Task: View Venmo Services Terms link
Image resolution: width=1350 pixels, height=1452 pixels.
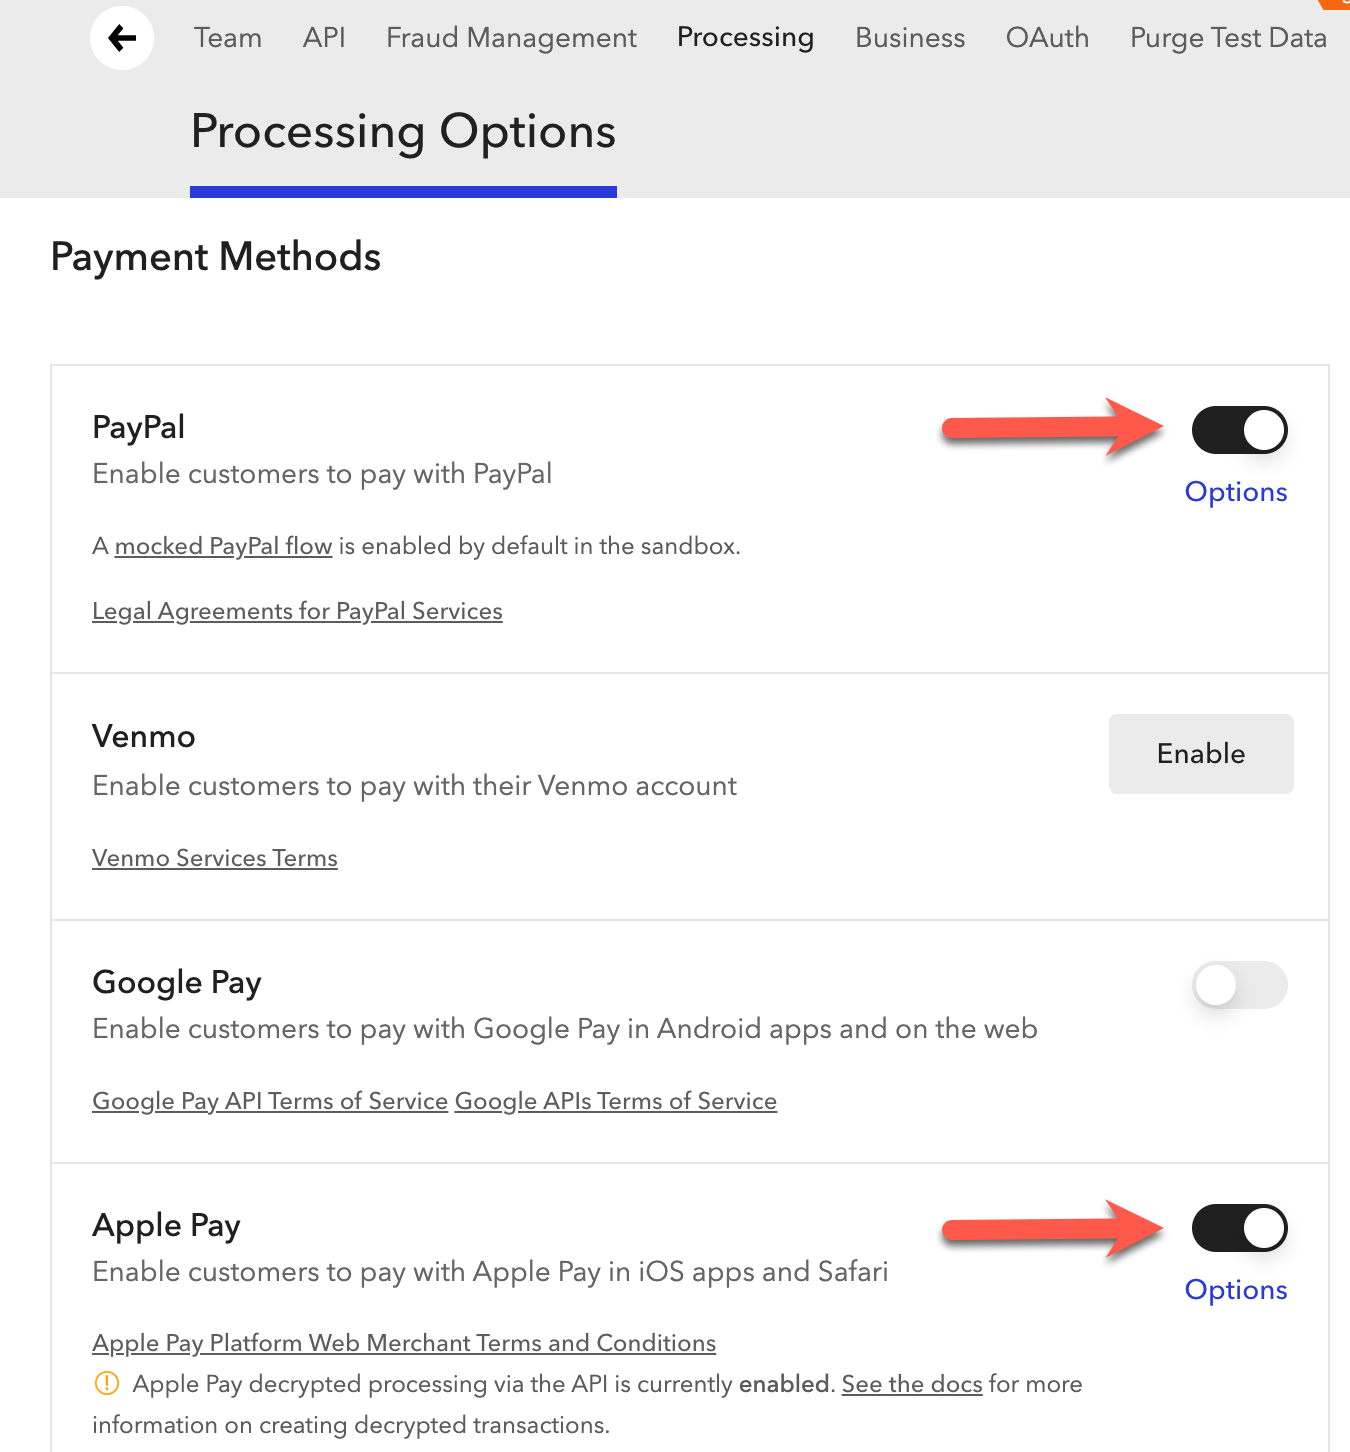Action: point(215,858)
